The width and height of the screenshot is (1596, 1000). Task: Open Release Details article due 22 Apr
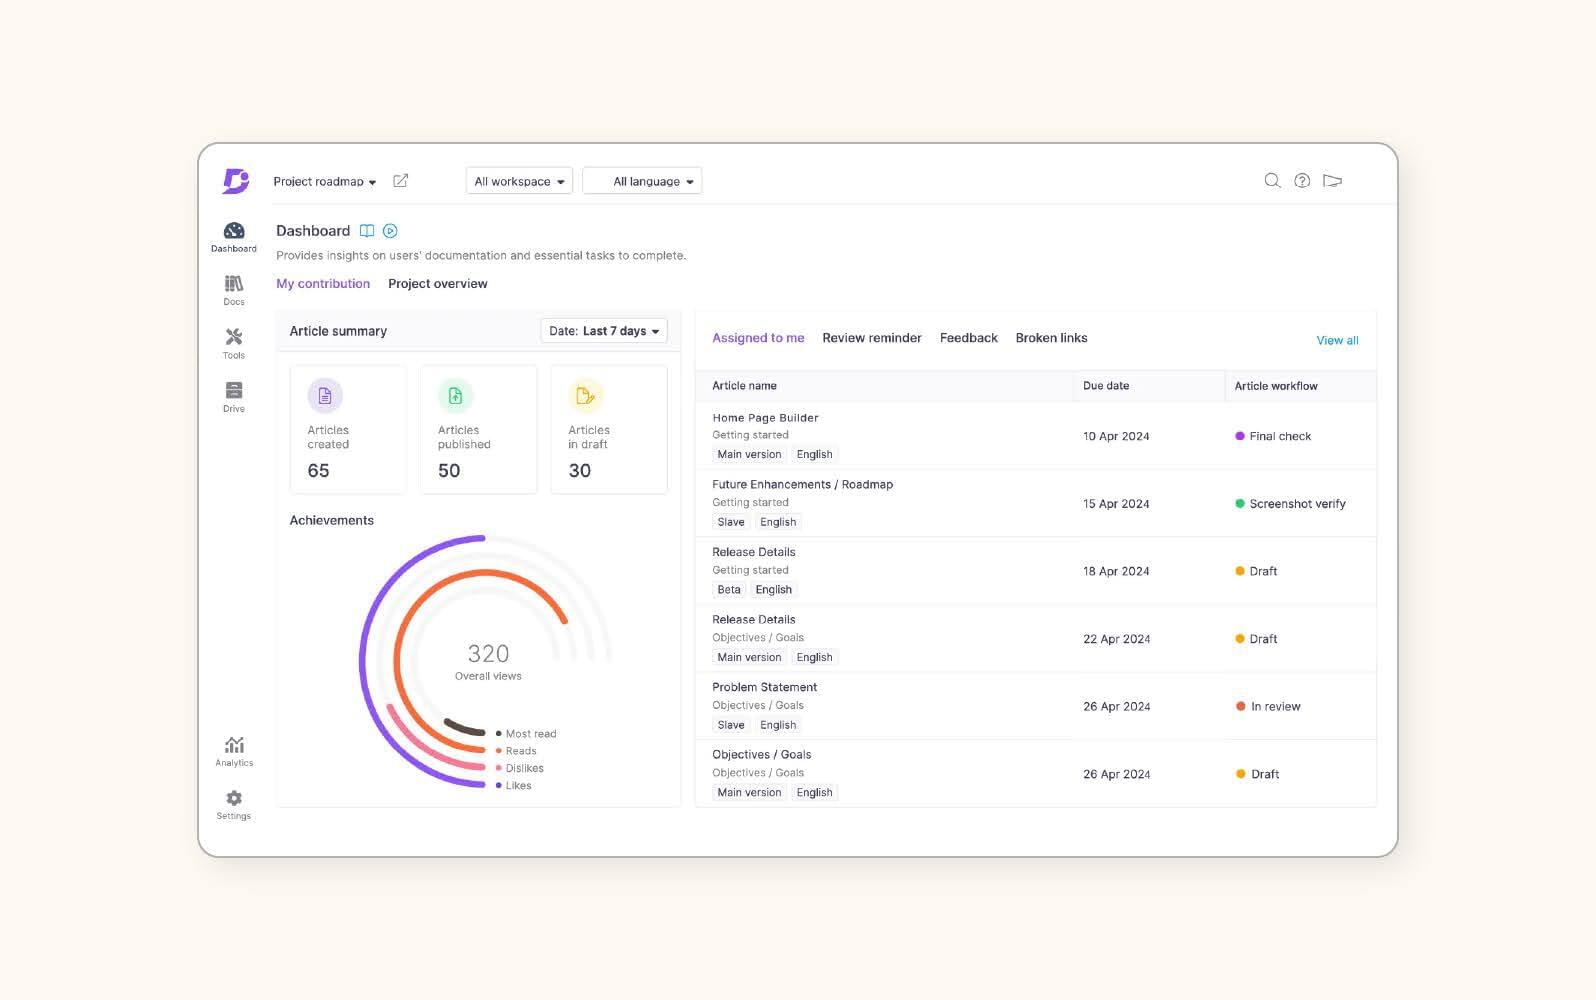[754, 620]
